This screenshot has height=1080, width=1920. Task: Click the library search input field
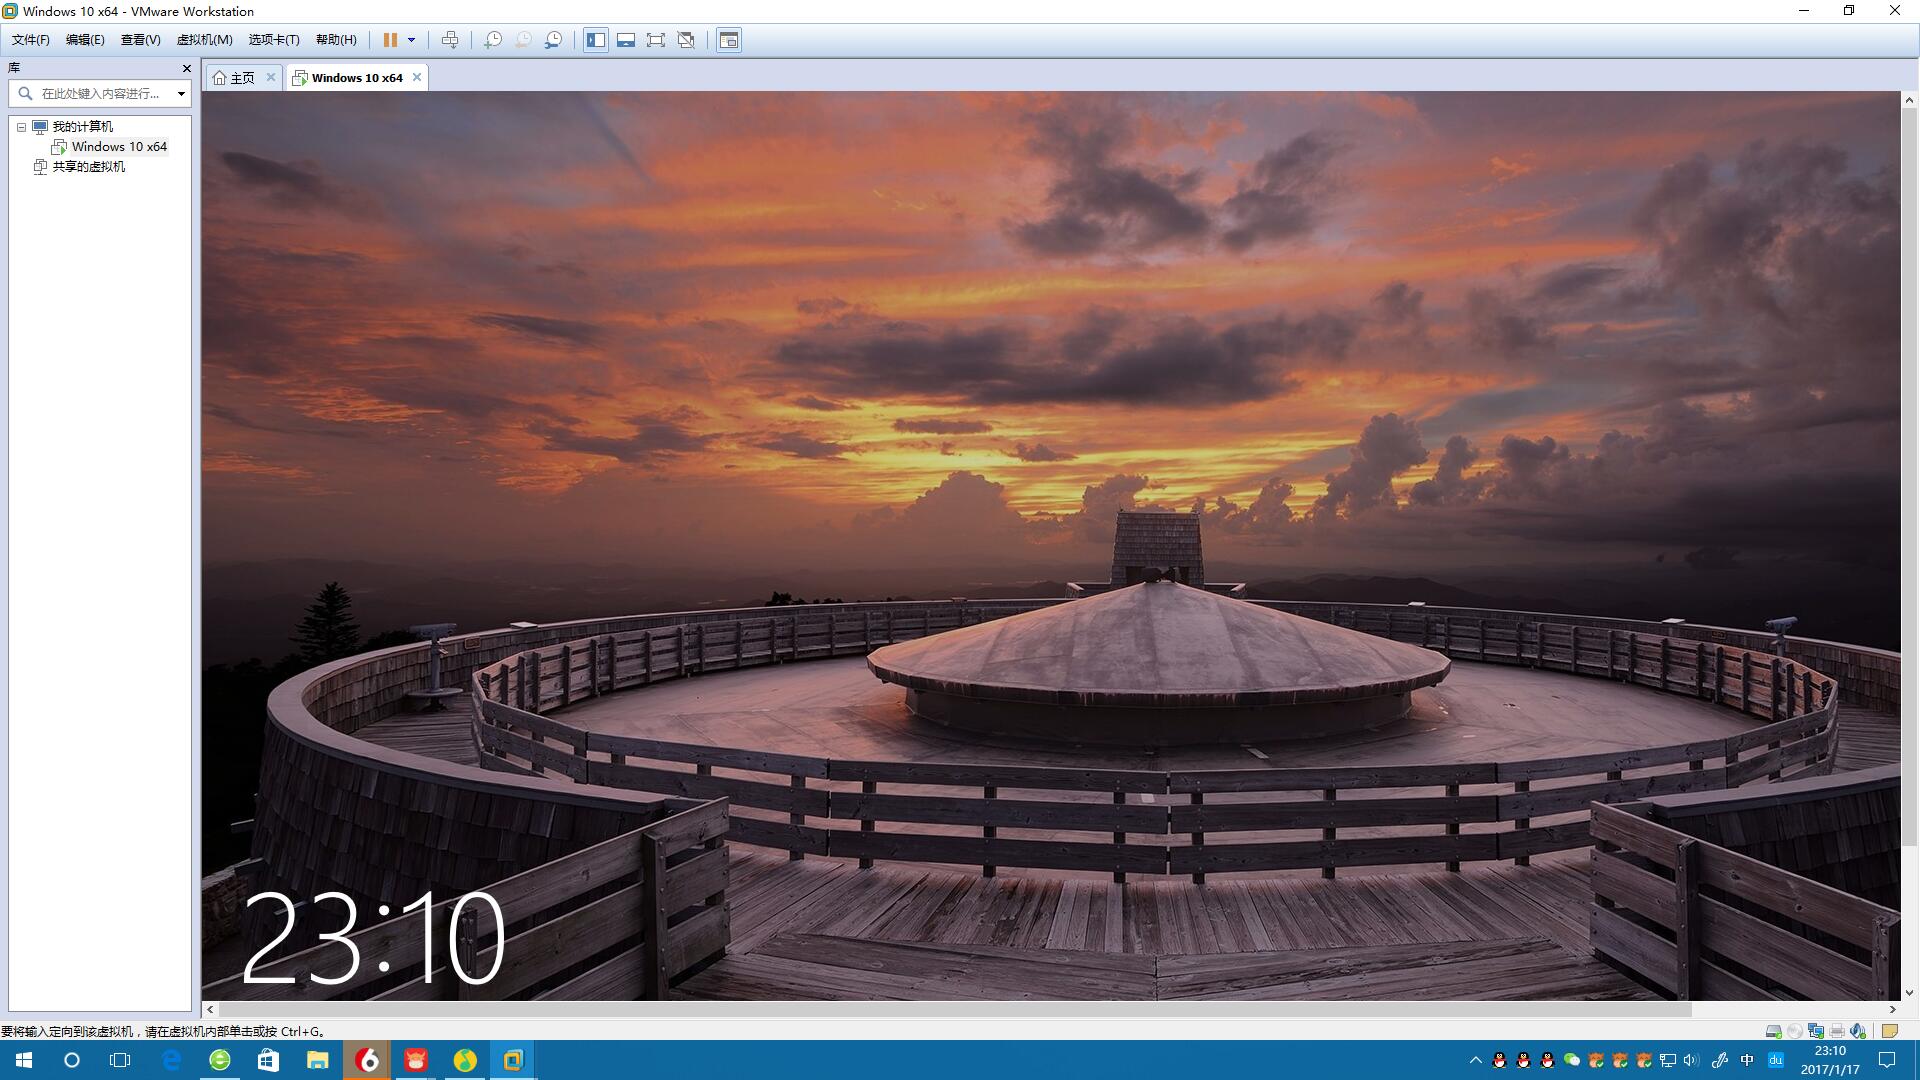(x=100, y=94)
